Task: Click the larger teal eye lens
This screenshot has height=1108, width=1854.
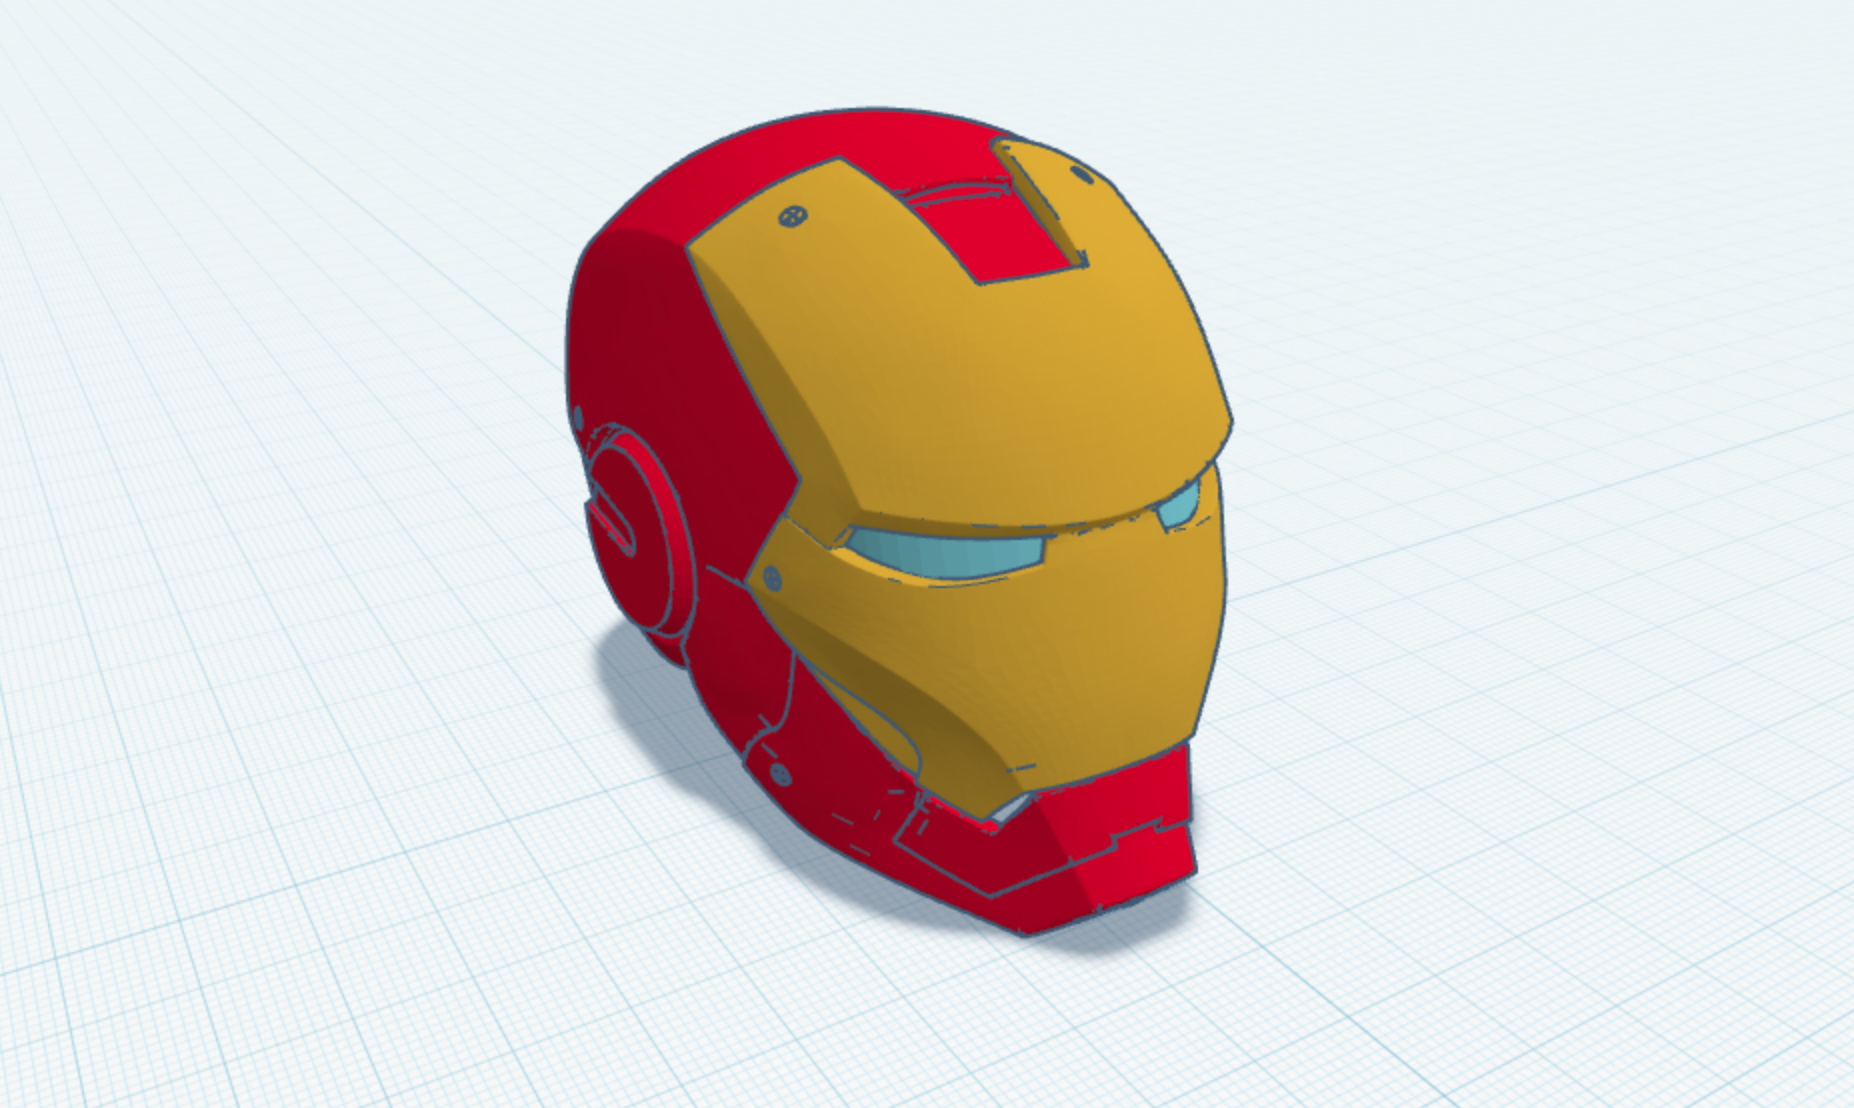Action: (x=945, y=555)
